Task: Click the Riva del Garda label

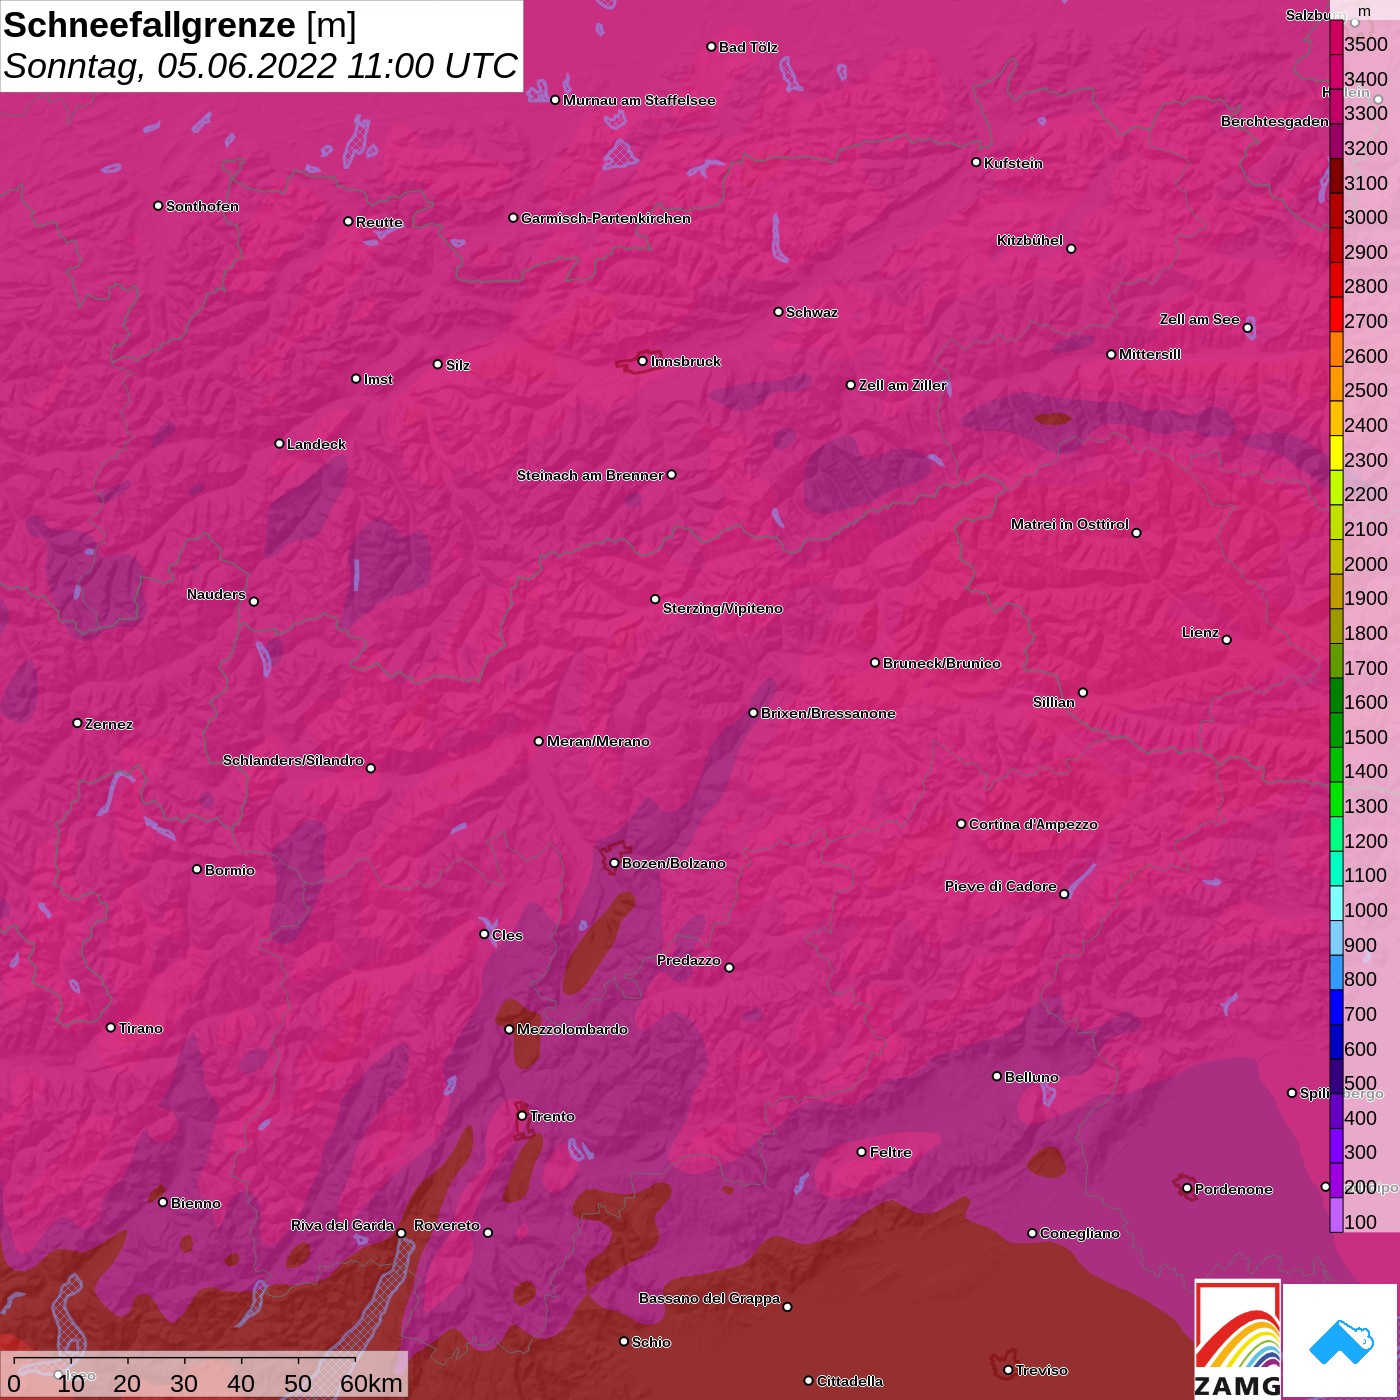Action: (x=343, y=1225)
